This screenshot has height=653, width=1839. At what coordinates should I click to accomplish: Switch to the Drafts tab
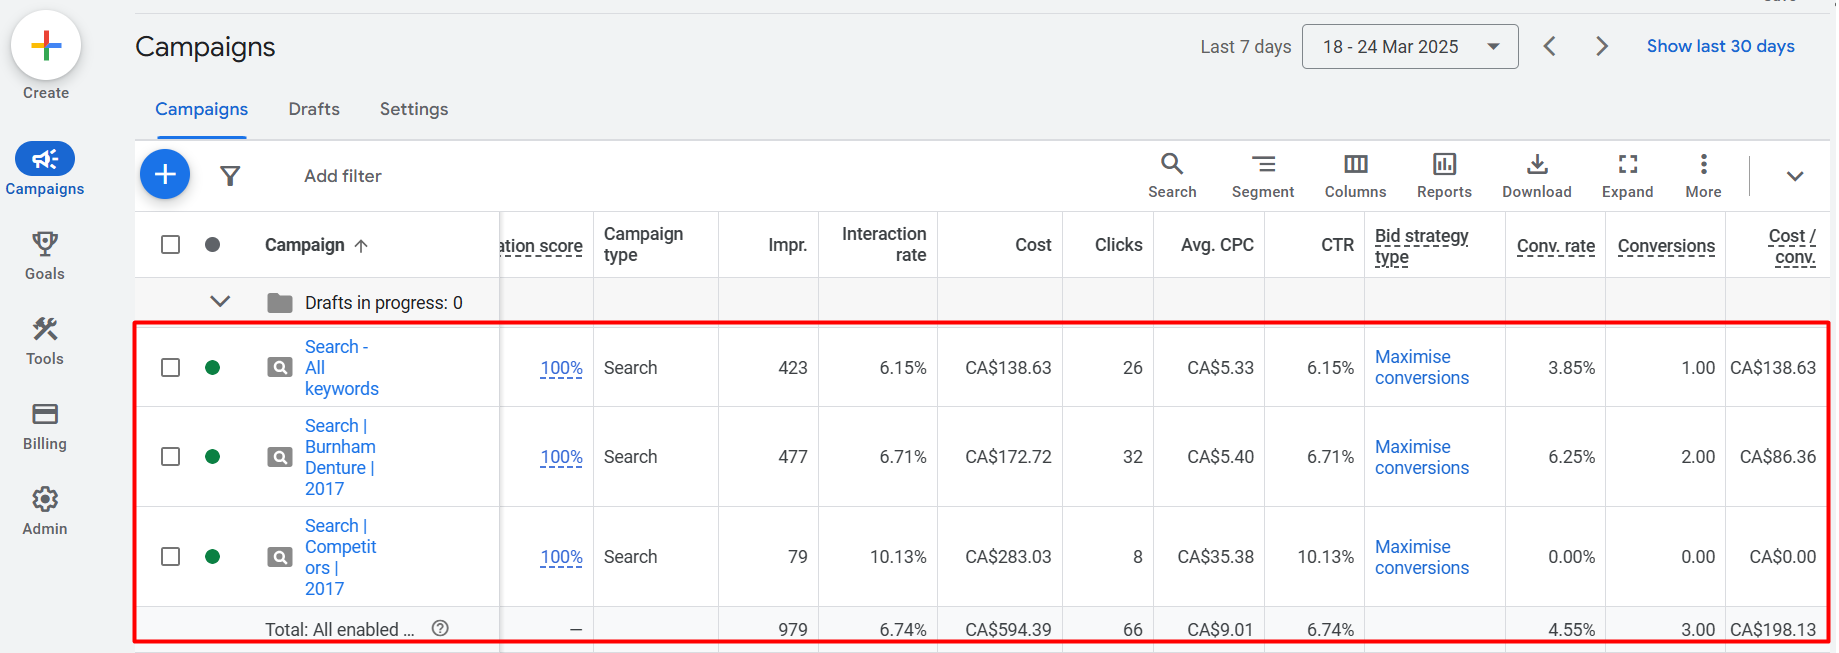314,109
